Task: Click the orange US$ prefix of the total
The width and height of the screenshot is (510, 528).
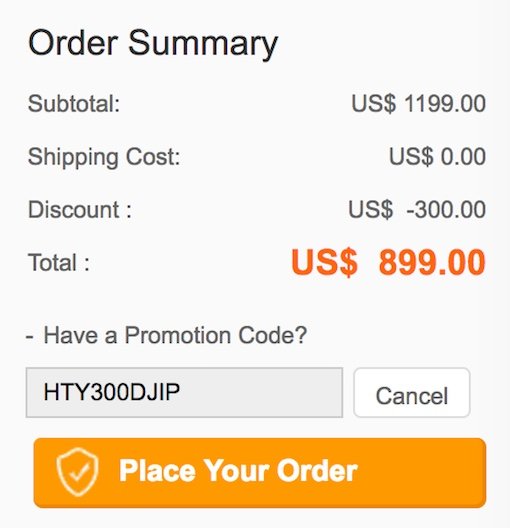Action: click(324, 262)
